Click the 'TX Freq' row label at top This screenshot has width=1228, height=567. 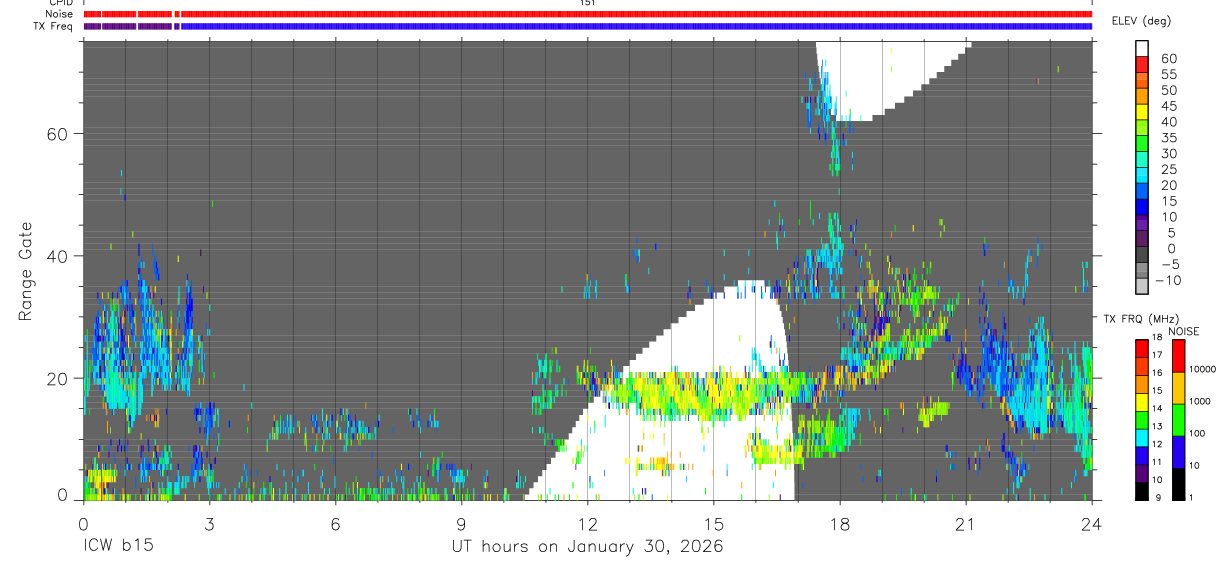click(55, 26)
